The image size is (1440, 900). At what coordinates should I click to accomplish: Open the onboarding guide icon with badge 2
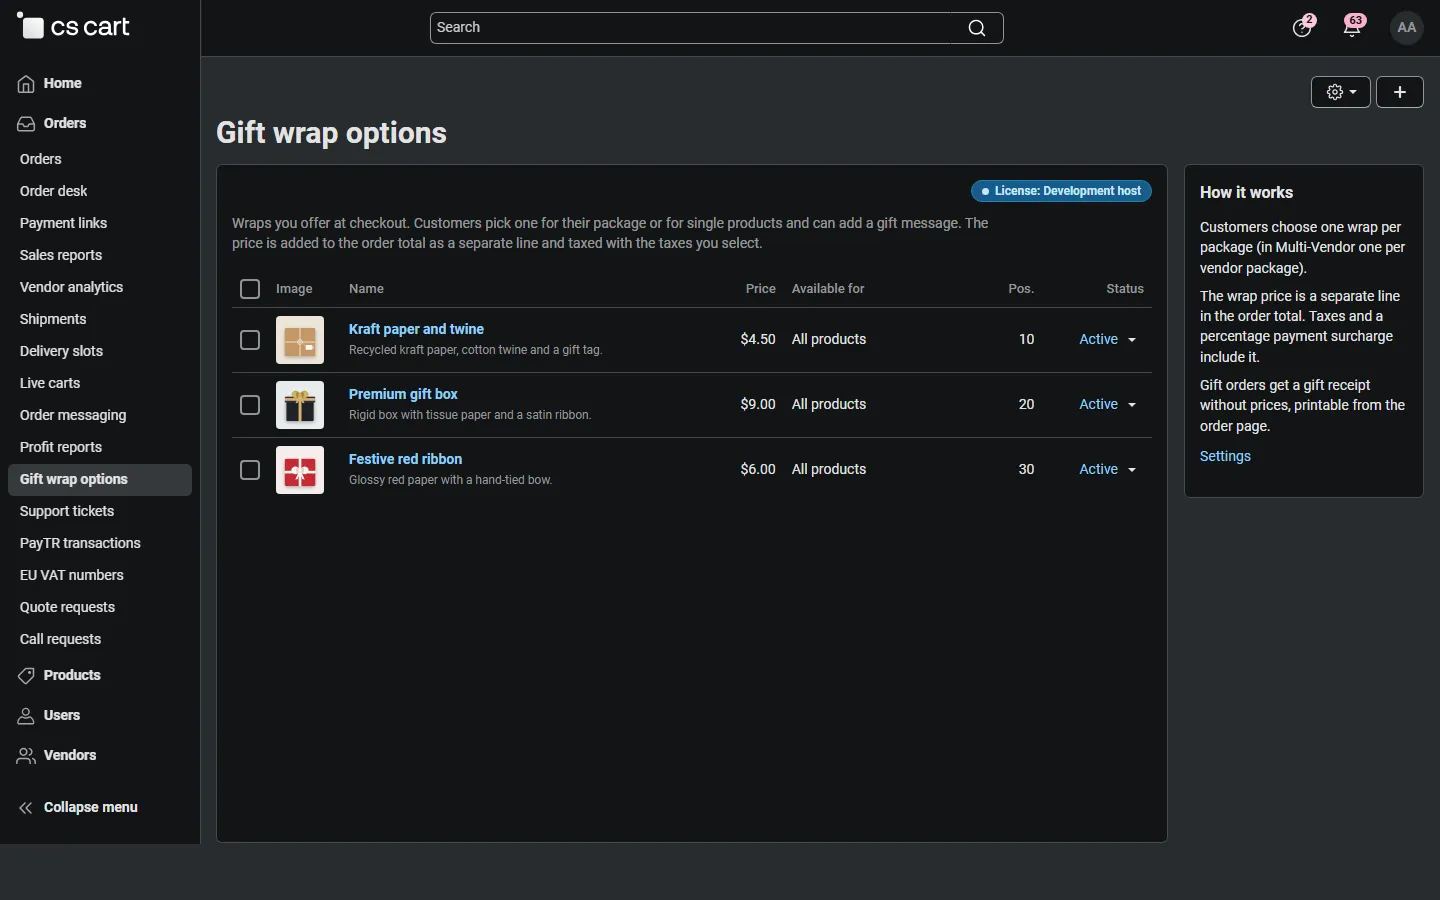tap(1302, 27)
